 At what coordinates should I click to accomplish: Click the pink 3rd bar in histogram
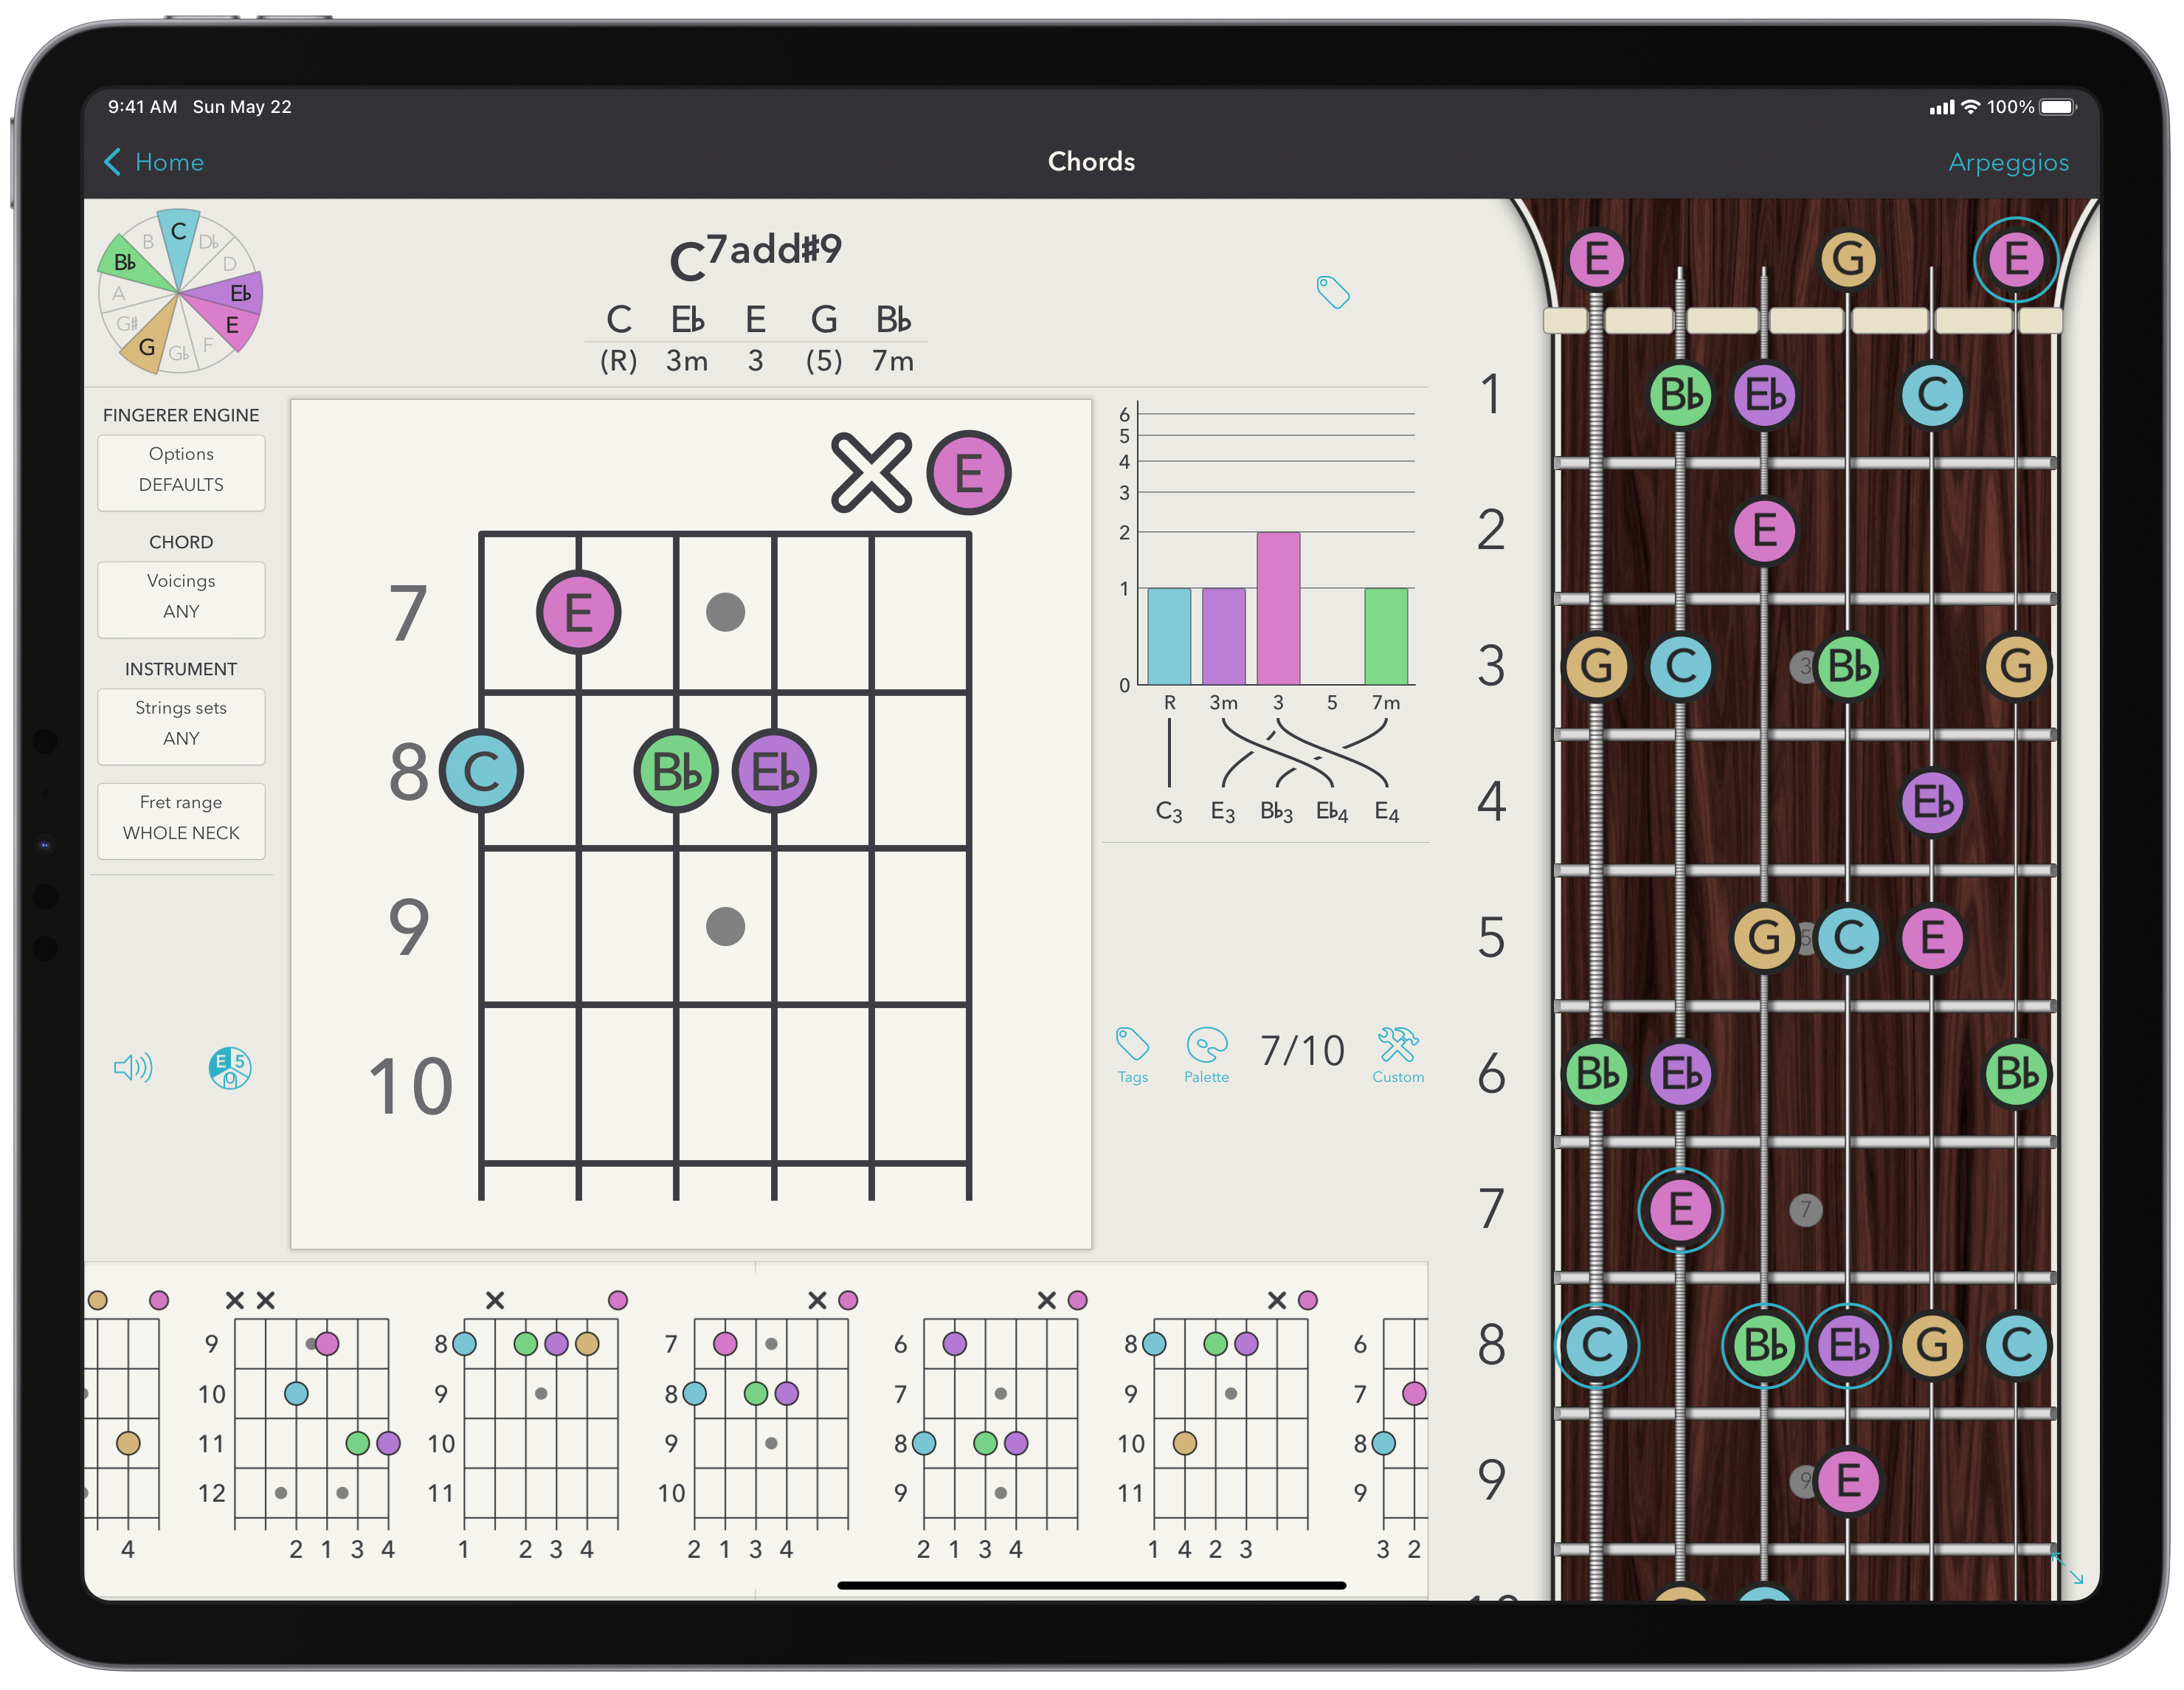coord(1278,608)
